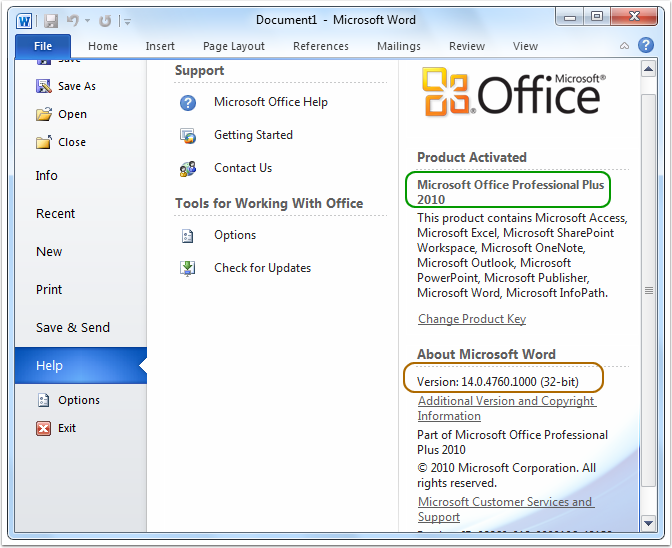Switch to the Home ribbon tab
Image resolution: width=672 pixels, height=548 pixels.
coord(103,46)
